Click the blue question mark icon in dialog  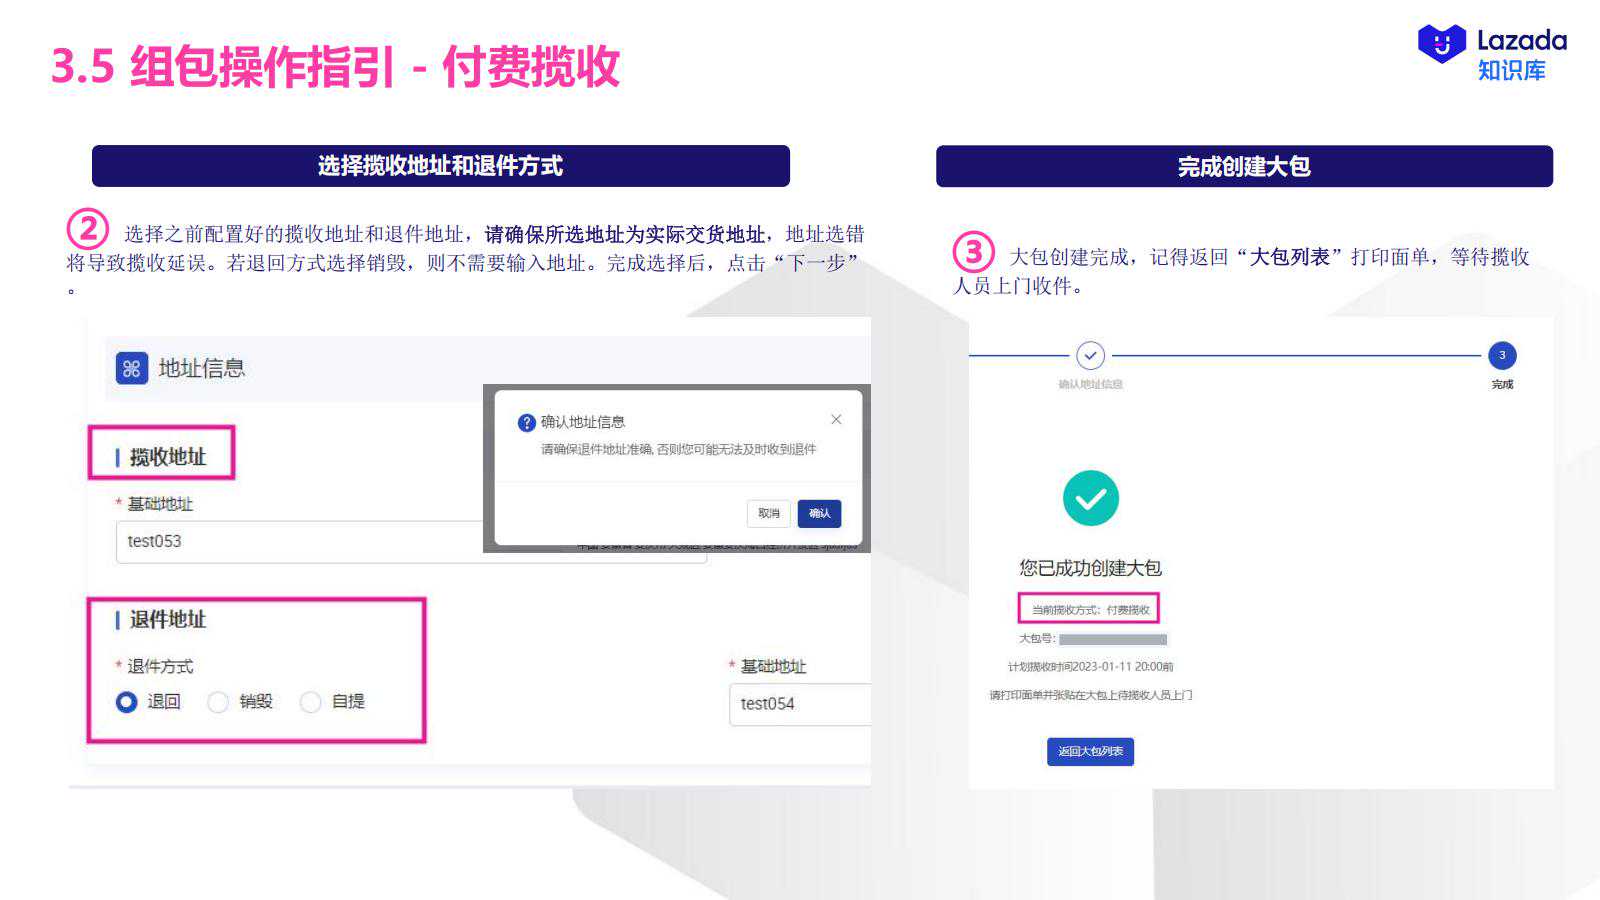point(527,423)
